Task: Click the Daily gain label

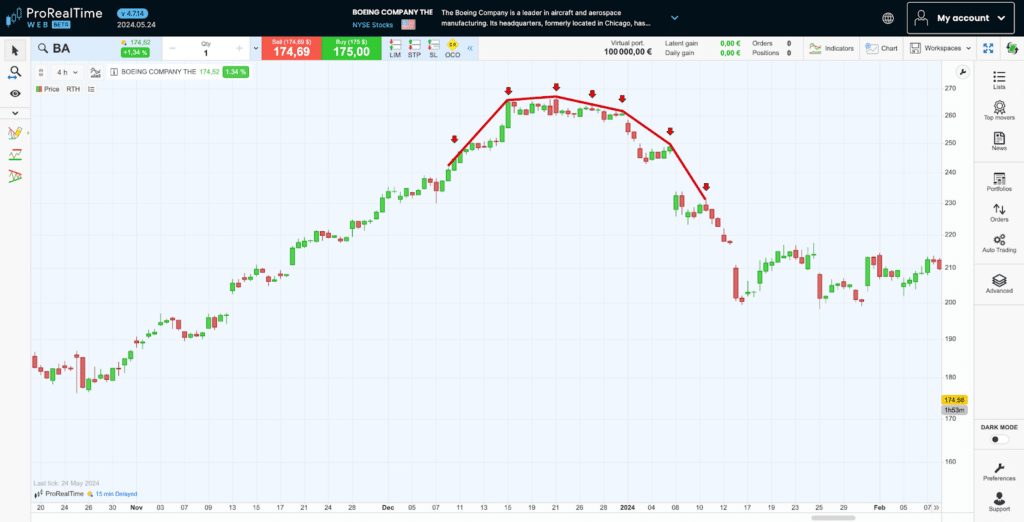Action: (680, 53)
